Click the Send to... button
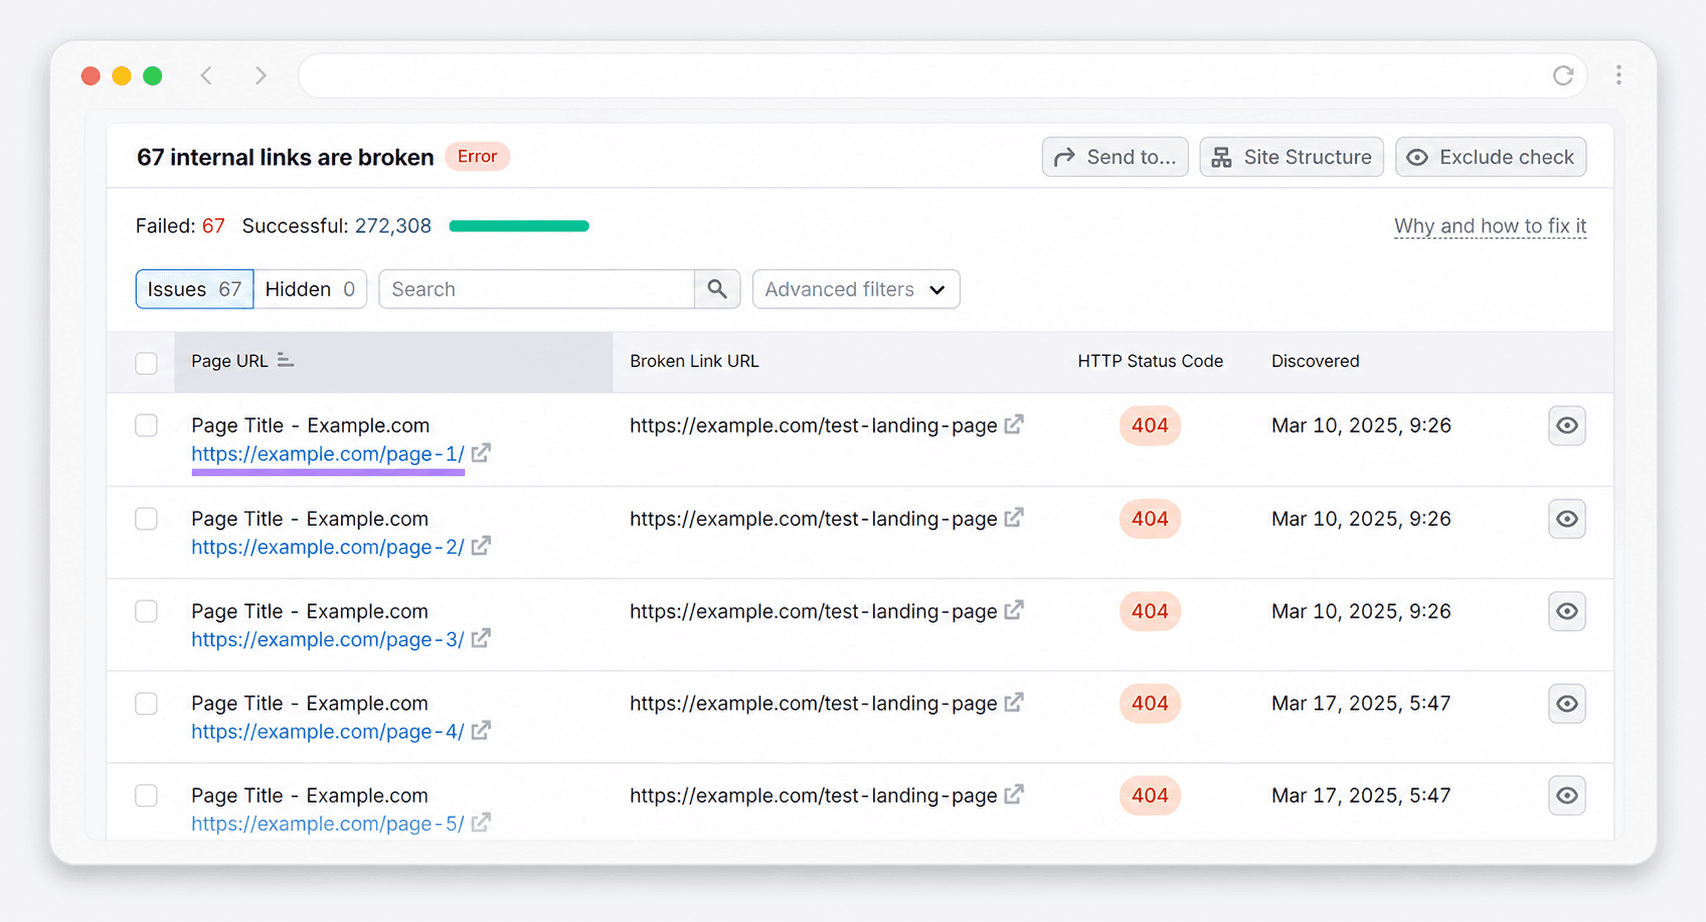 pyautogui.click(x=1115, y=157)
